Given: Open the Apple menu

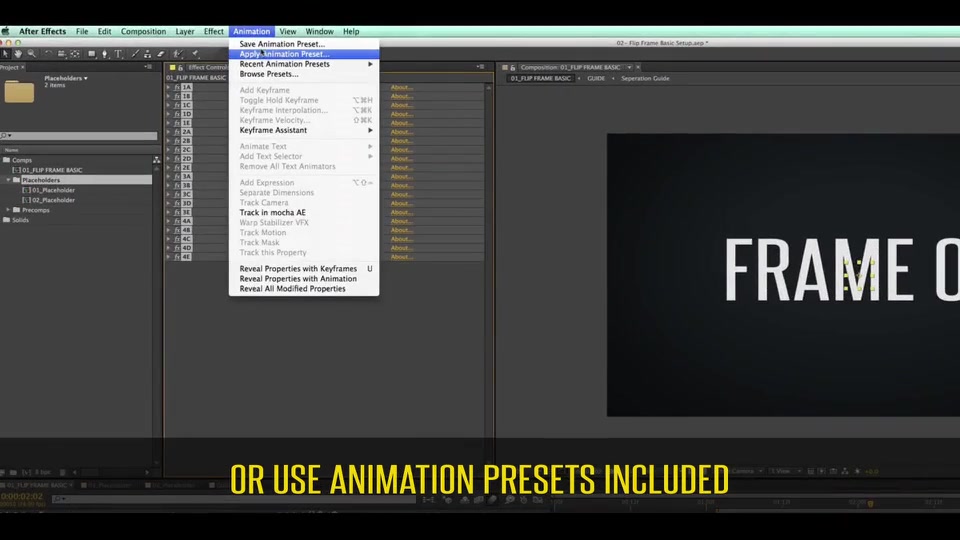Looking at the screenshot, I should (6, 31).
